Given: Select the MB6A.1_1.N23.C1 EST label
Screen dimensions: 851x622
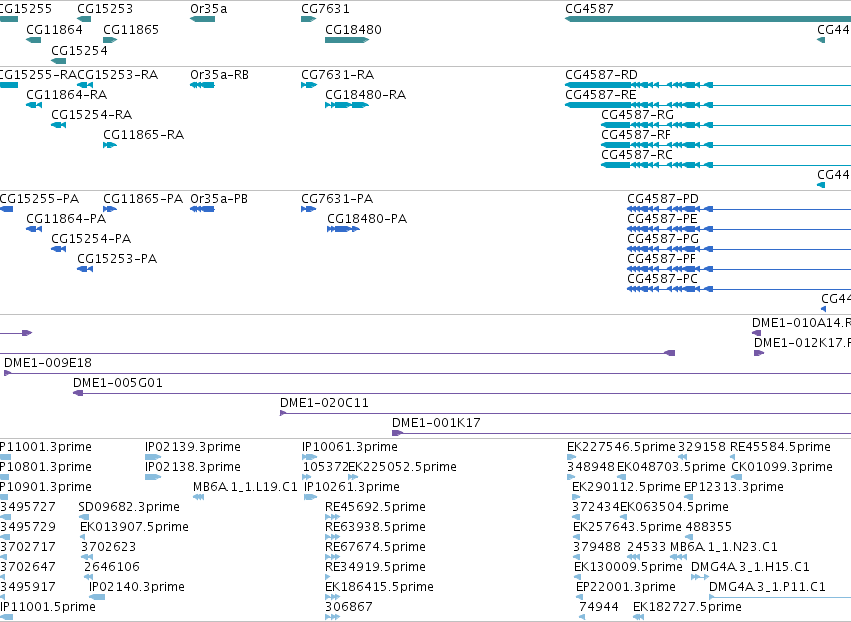Looking at the screenshot, I should 723,548.
